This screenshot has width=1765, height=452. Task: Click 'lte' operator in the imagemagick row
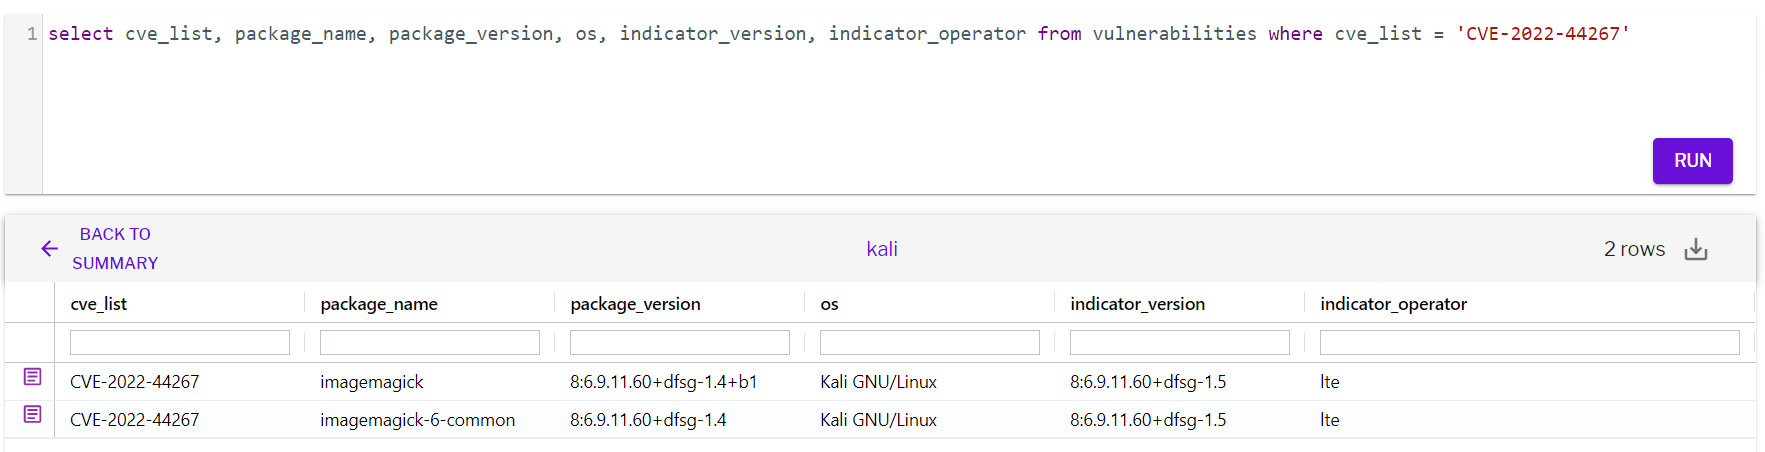click(1329, 382)
